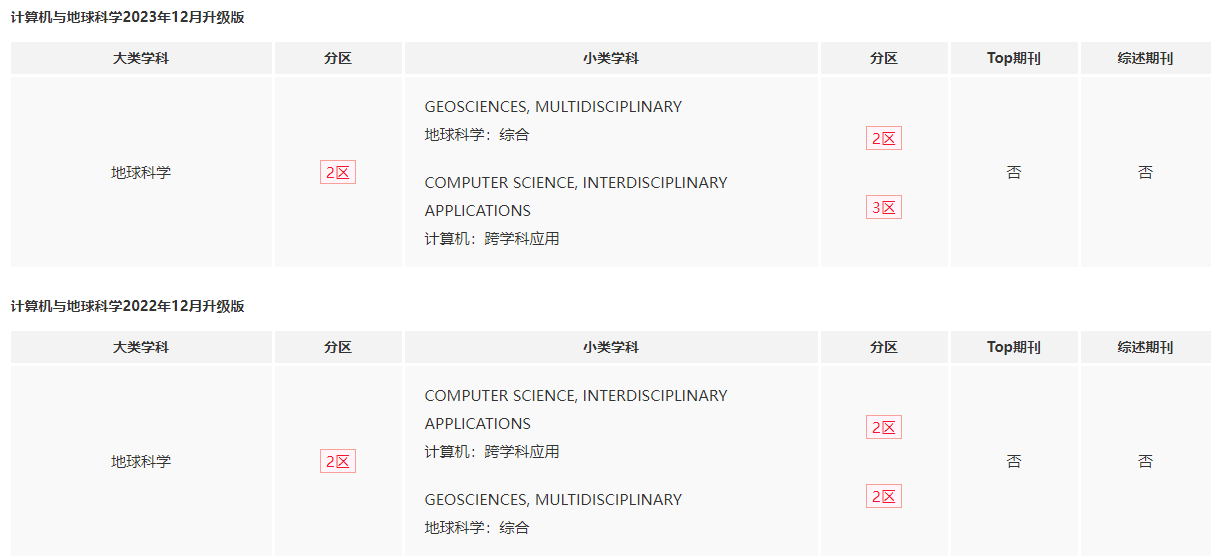This screenshot has height=557, width=1220.
Task: Select 计算机：跨学科应用 text in 2023 table
Action: point(492,238)
